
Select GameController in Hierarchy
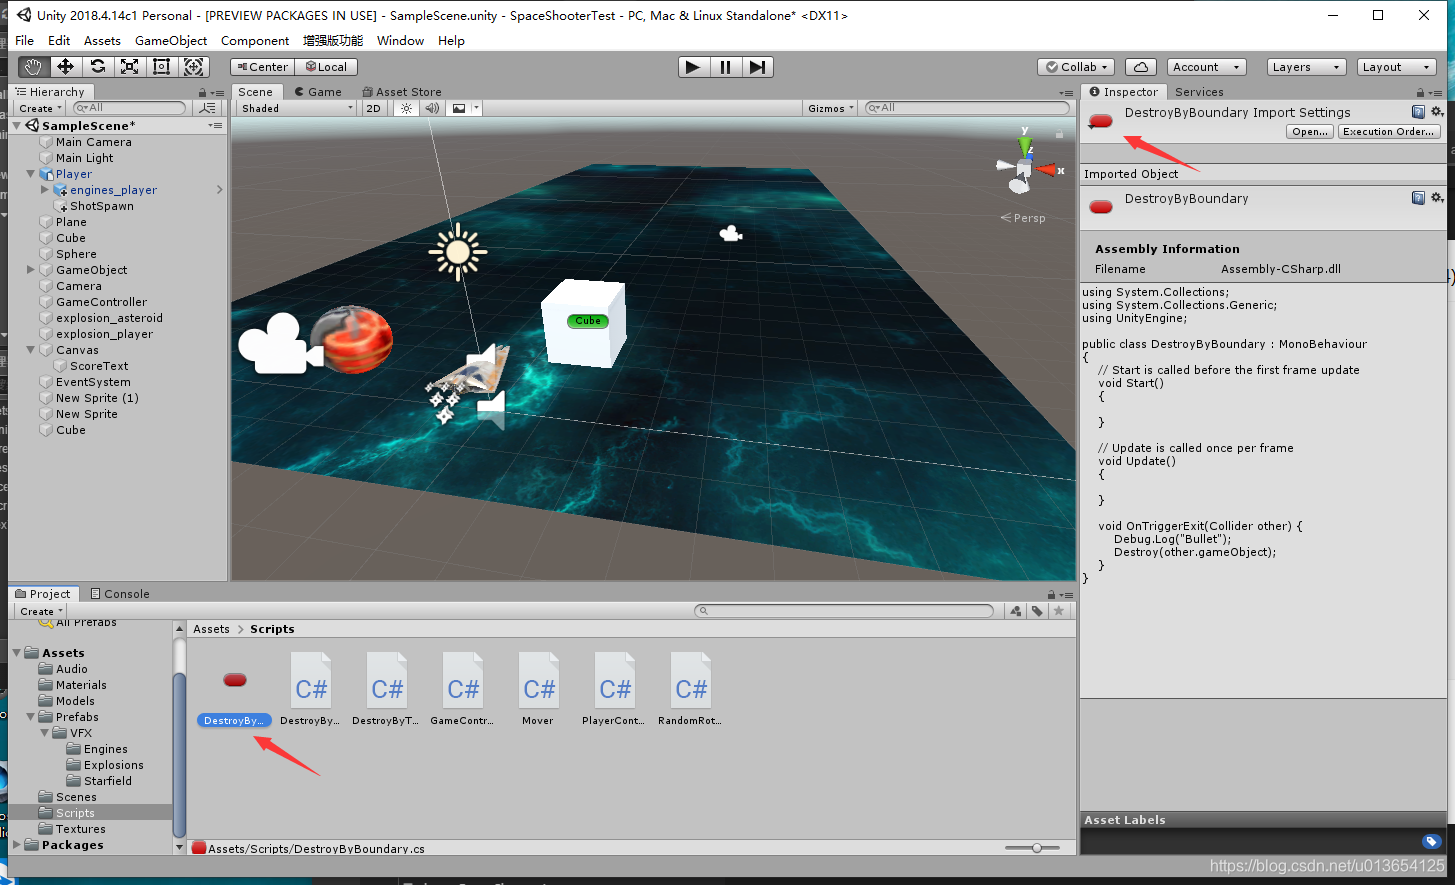pos(101,302)
